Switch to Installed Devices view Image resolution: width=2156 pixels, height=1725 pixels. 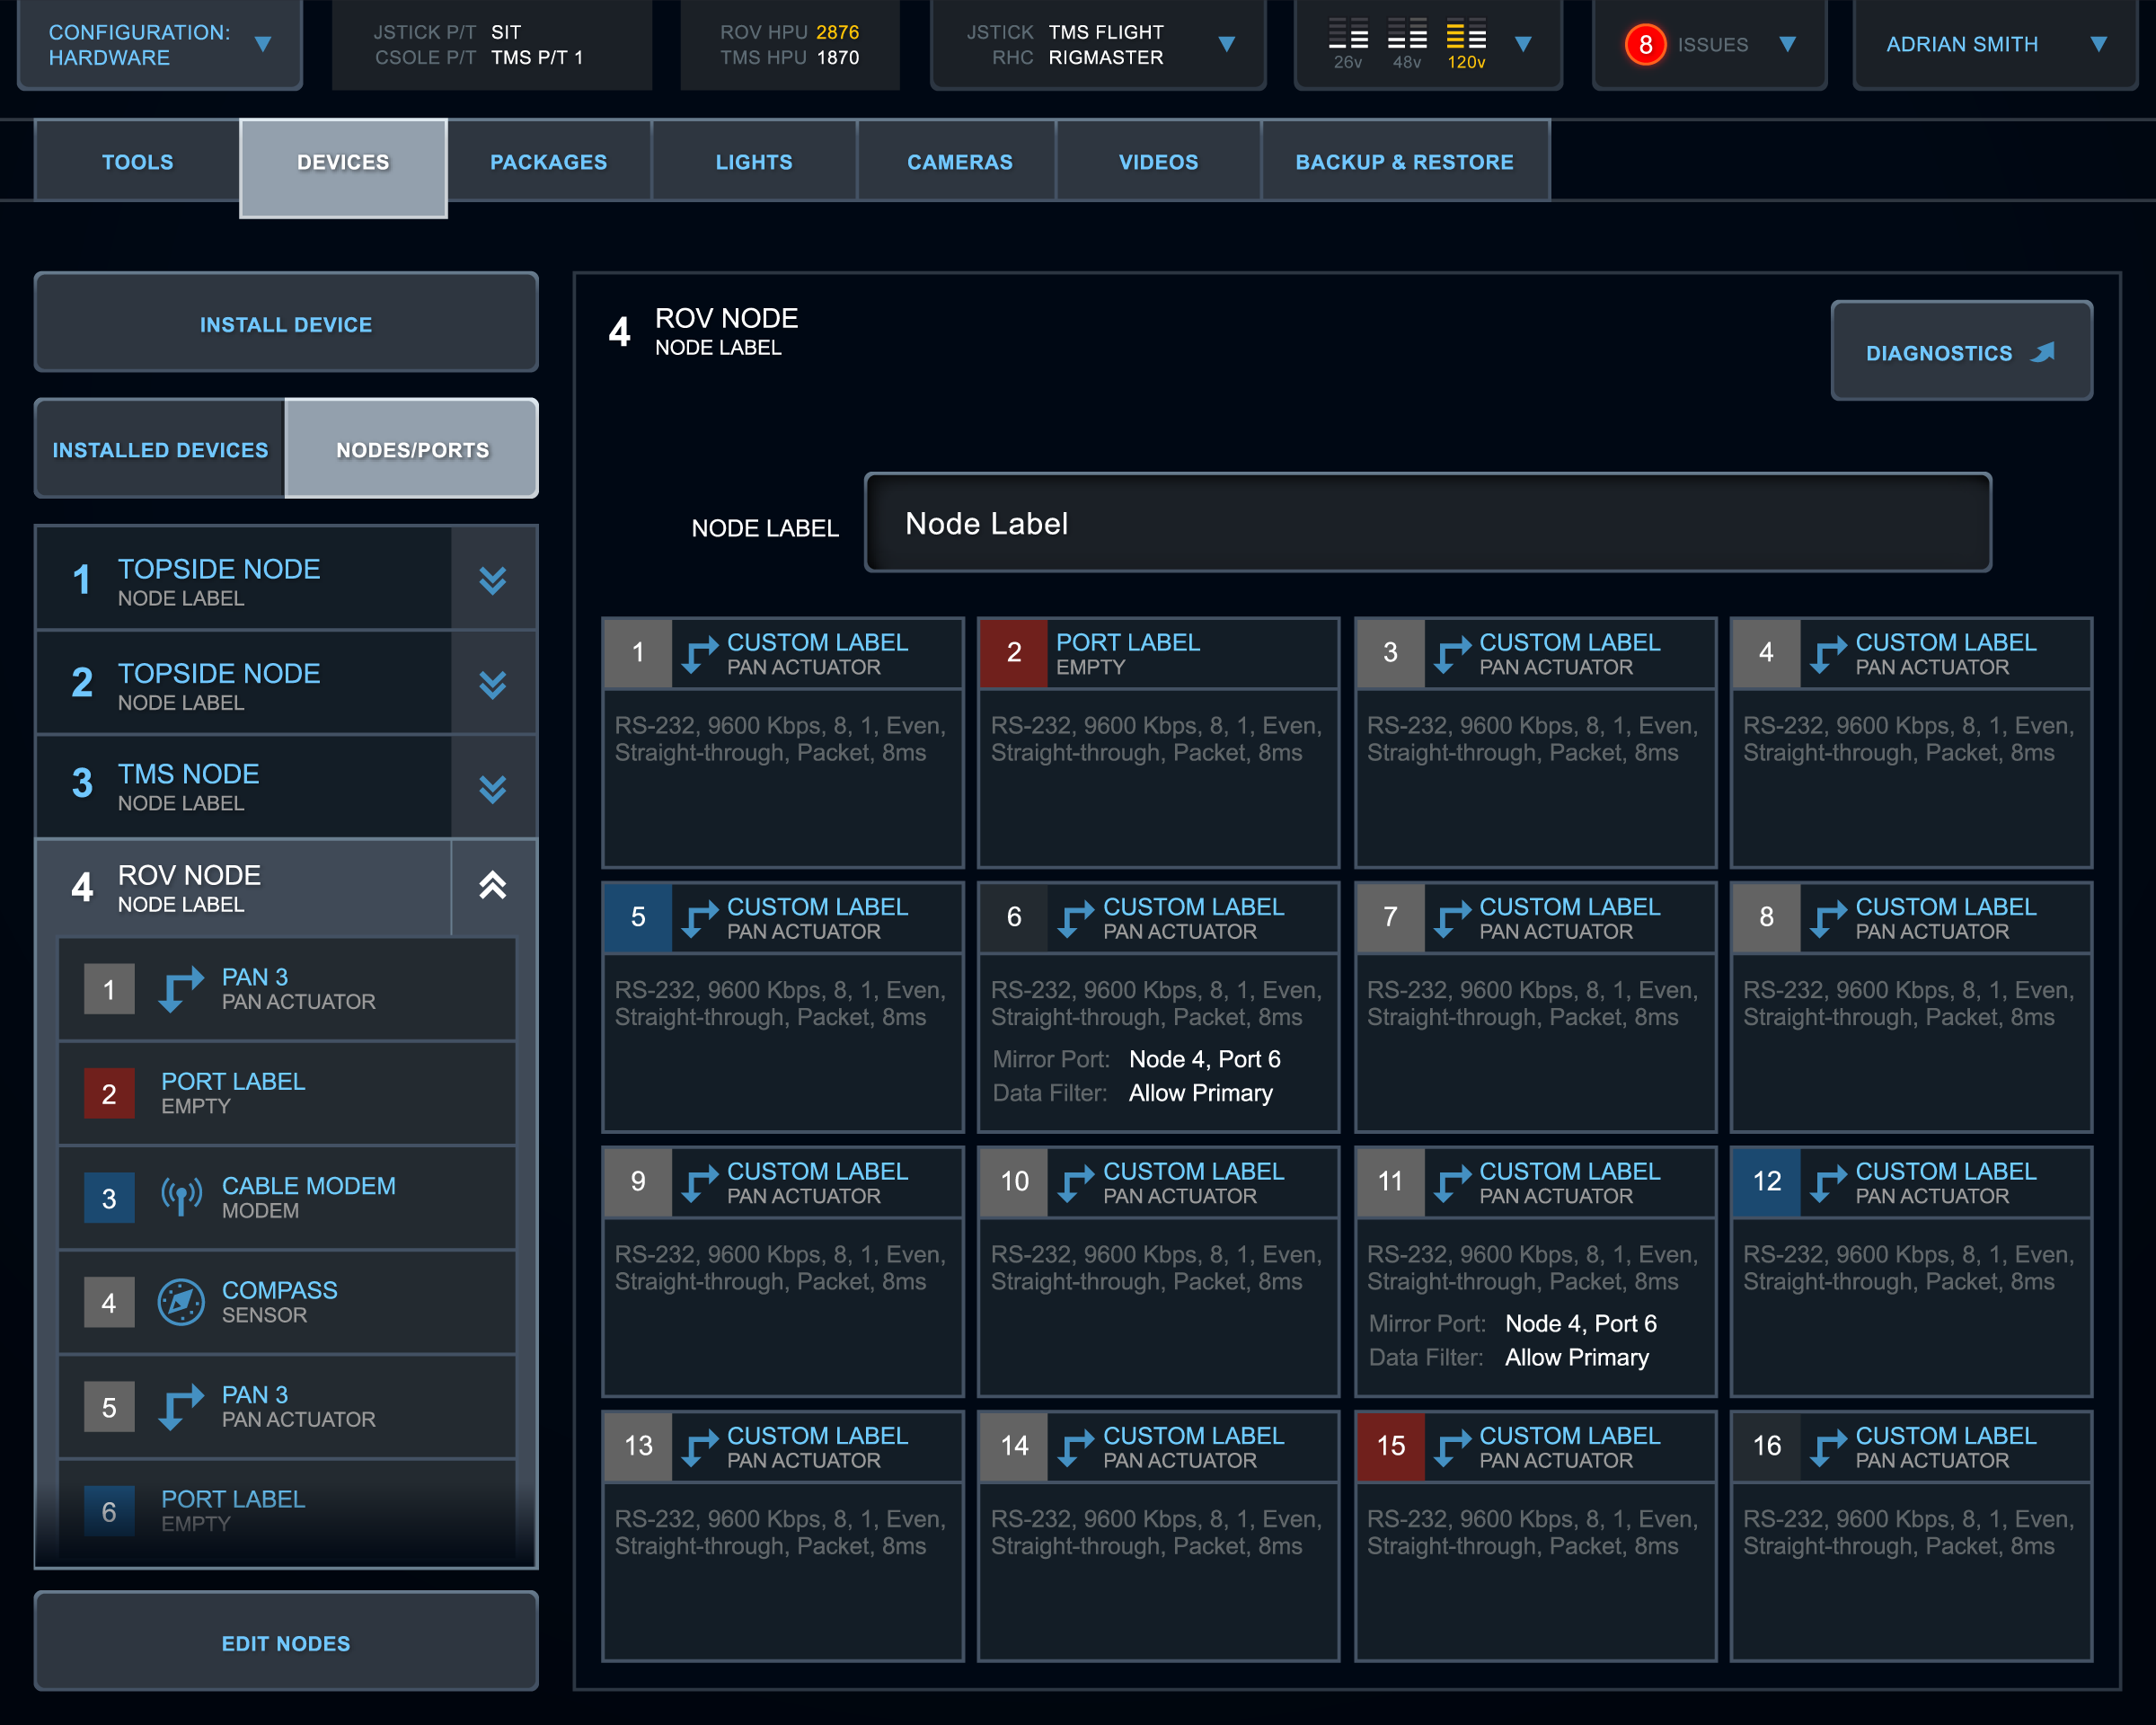(x=160, y=449)
